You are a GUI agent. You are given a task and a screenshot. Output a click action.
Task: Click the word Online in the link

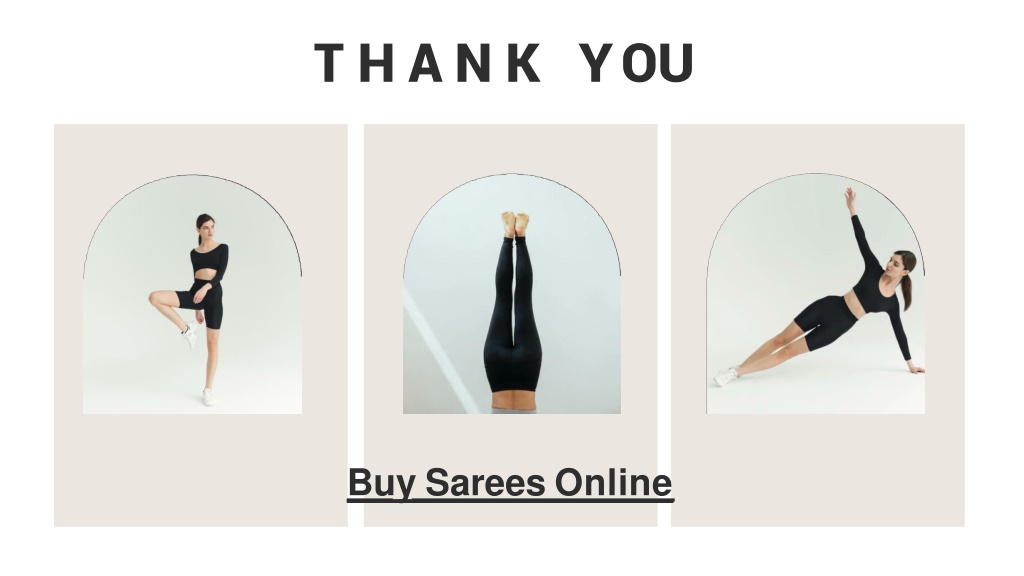(x=613, y=483)
